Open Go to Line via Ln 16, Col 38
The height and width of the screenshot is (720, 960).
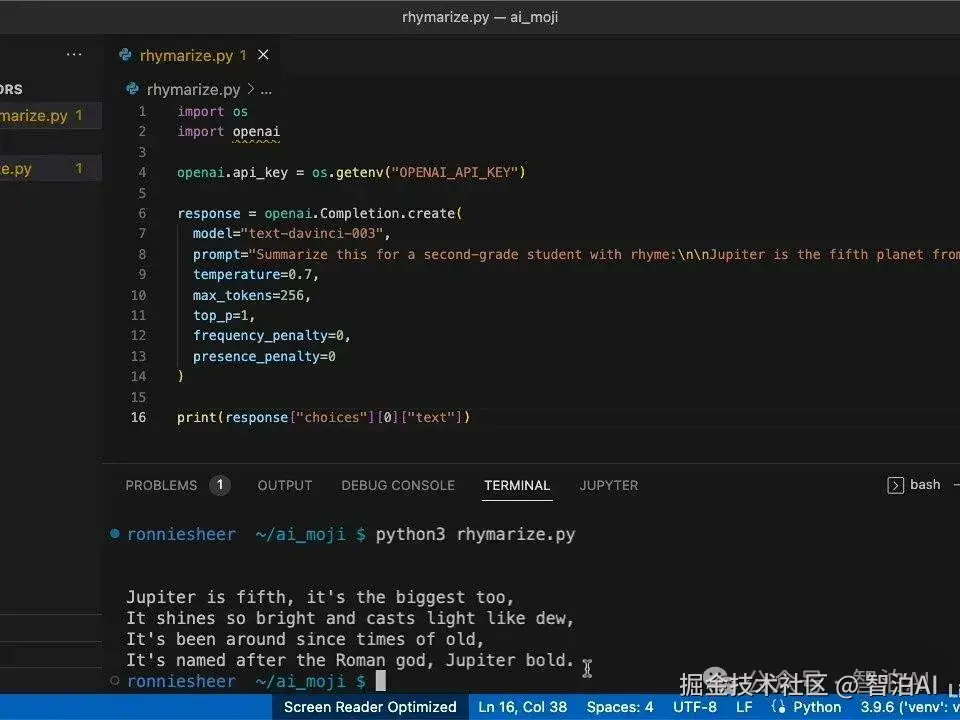coord(523,707)
